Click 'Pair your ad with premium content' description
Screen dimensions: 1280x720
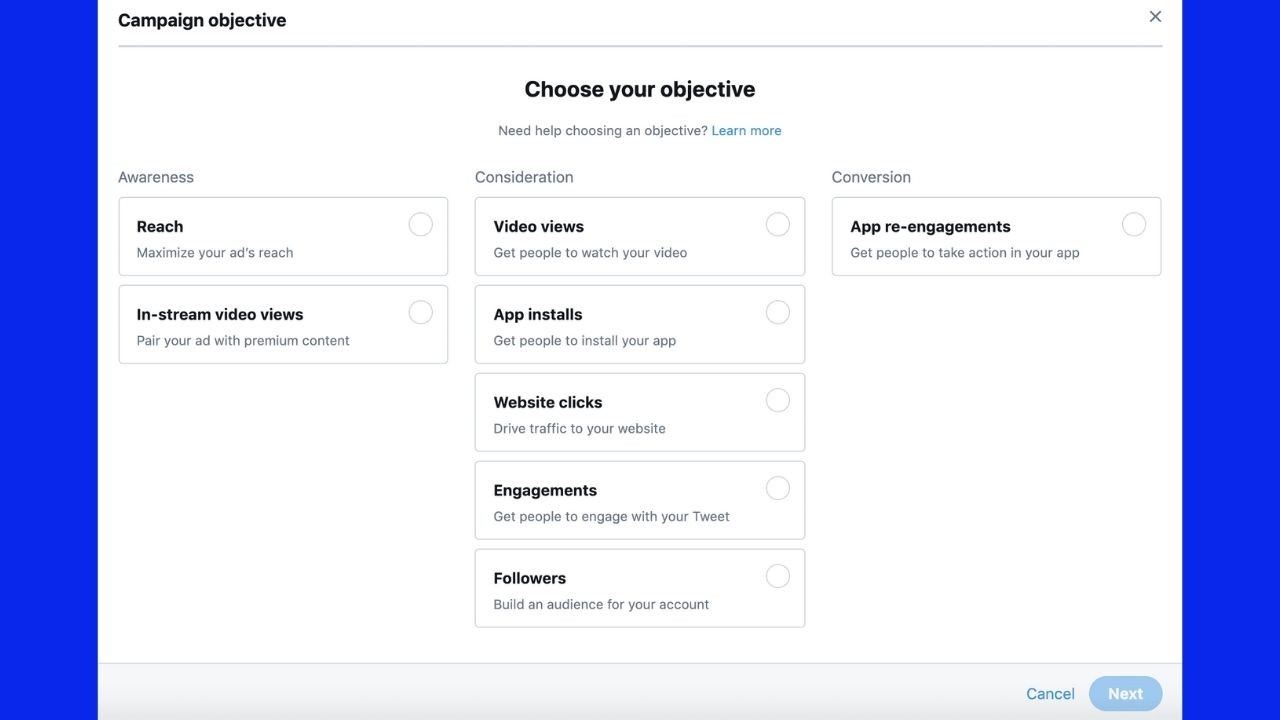[243, 341]
